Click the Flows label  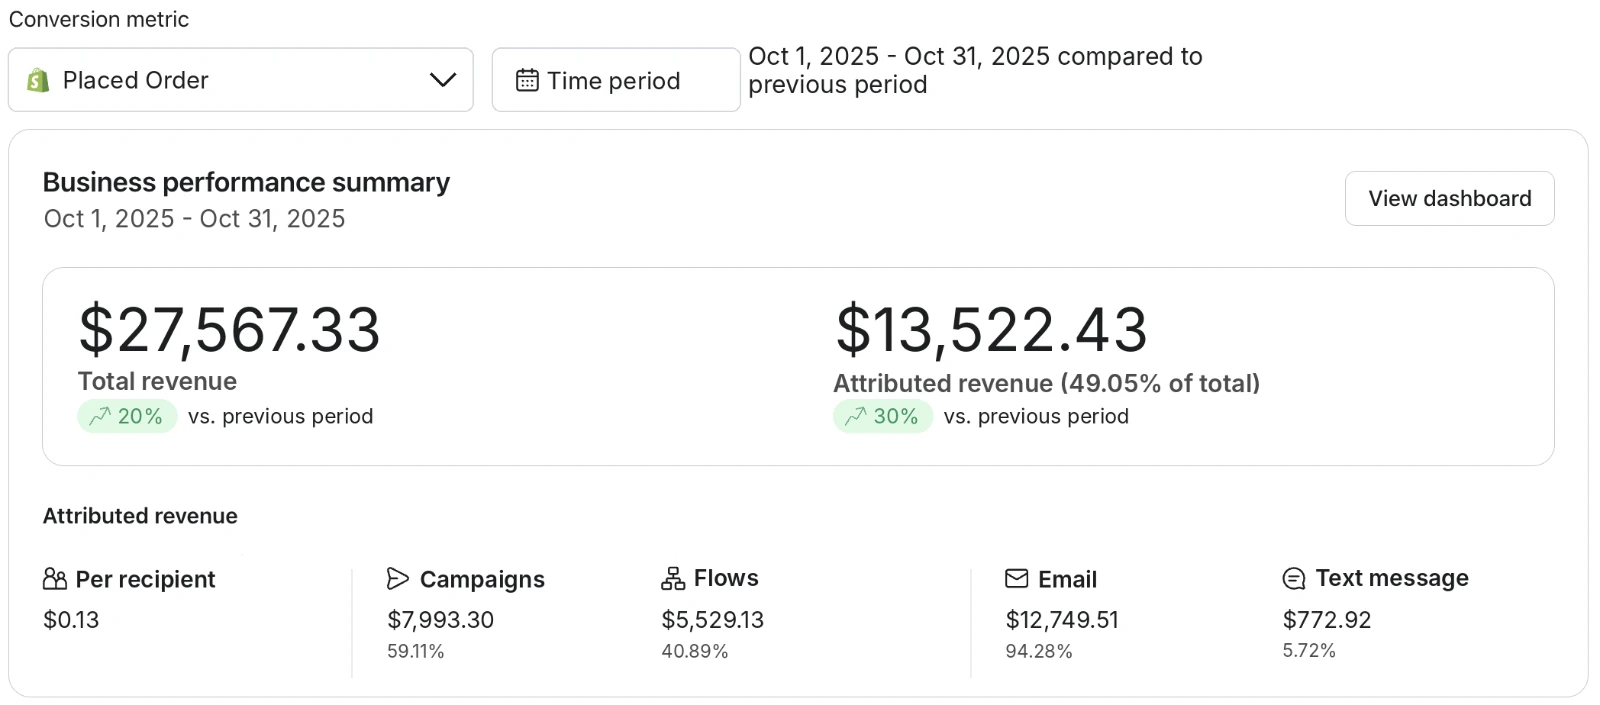pos(726,578)
